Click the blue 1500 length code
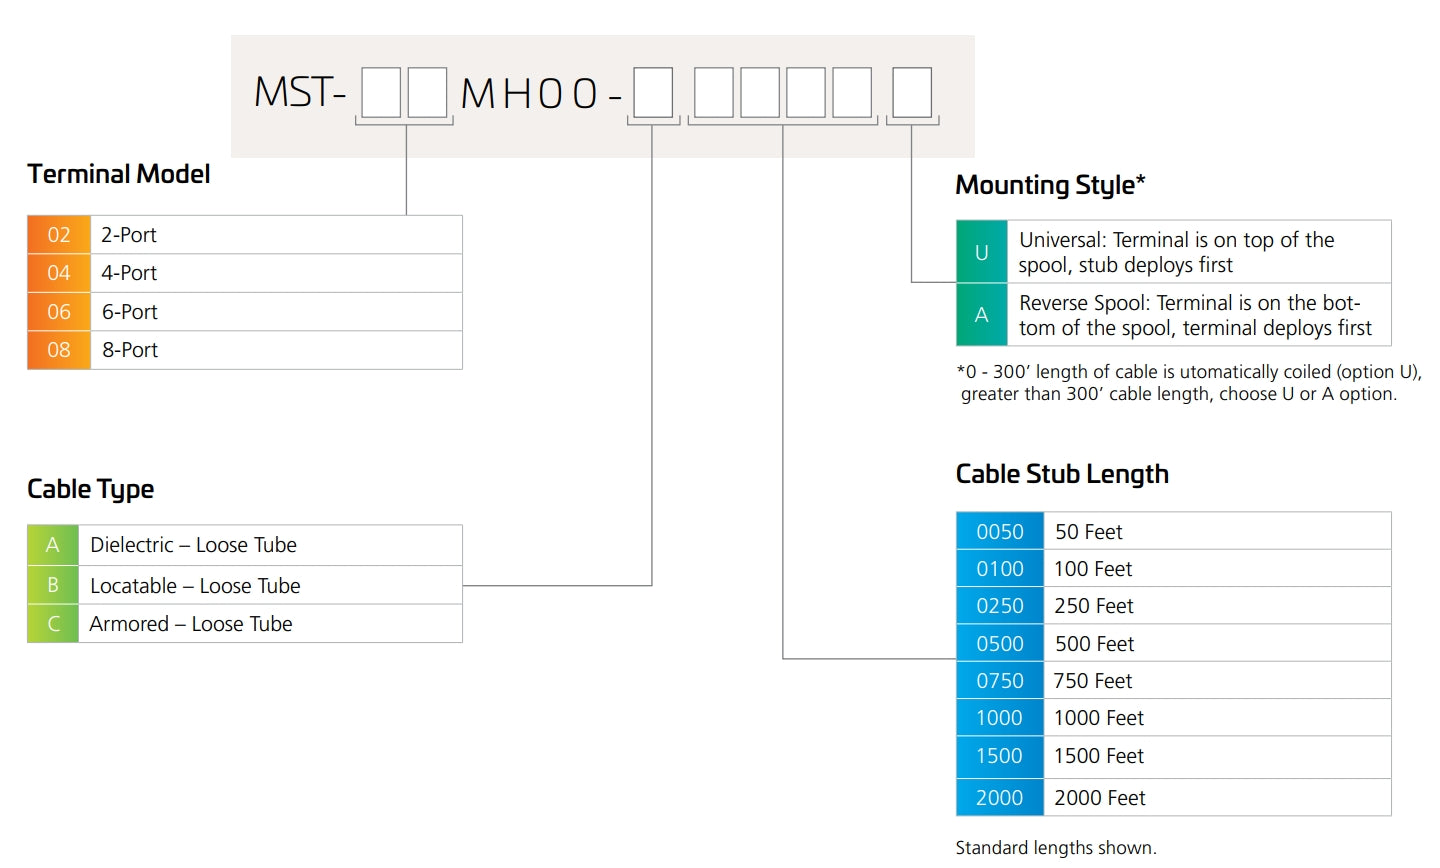Viewport: 1440px width, 868px height. click(x=1000, y=756)
